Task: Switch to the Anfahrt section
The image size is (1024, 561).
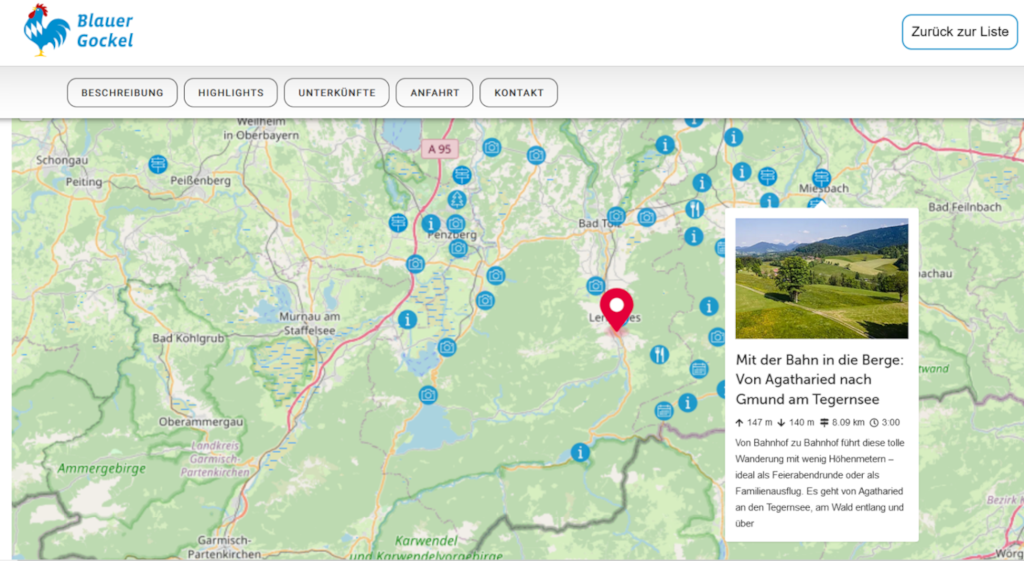Action: point(434,93)
